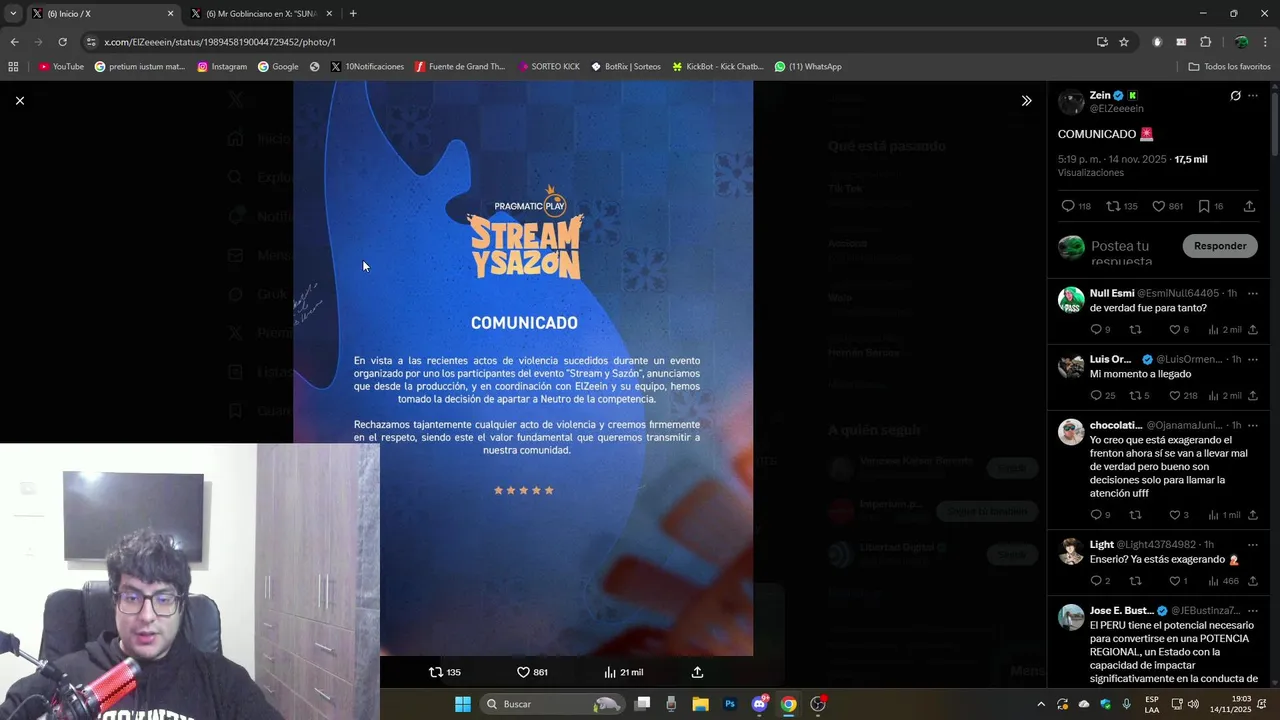Open more options on Luis Or...'s comment

[1253, 359]
